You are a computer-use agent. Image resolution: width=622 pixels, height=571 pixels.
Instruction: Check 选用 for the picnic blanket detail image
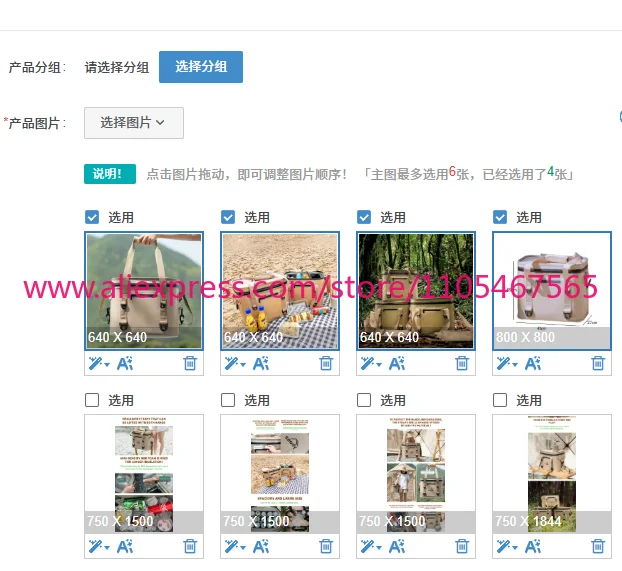(228, 400)
